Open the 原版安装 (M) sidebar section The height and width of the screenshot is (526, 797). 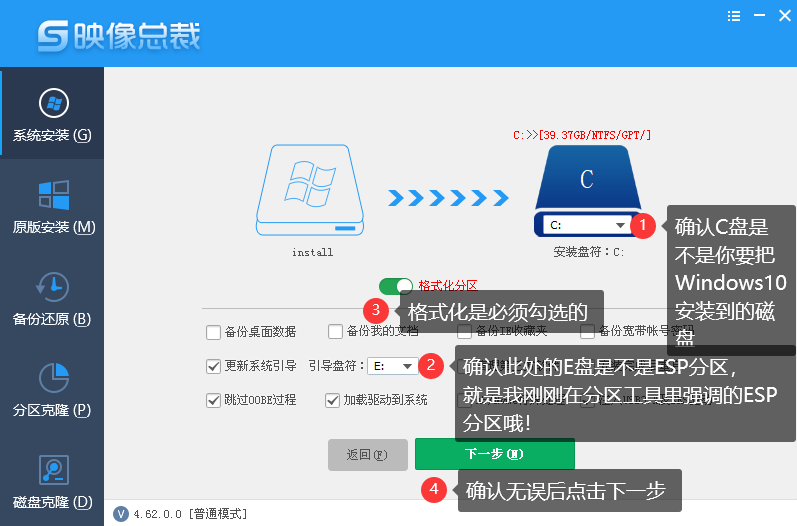(x=53, y=206)
